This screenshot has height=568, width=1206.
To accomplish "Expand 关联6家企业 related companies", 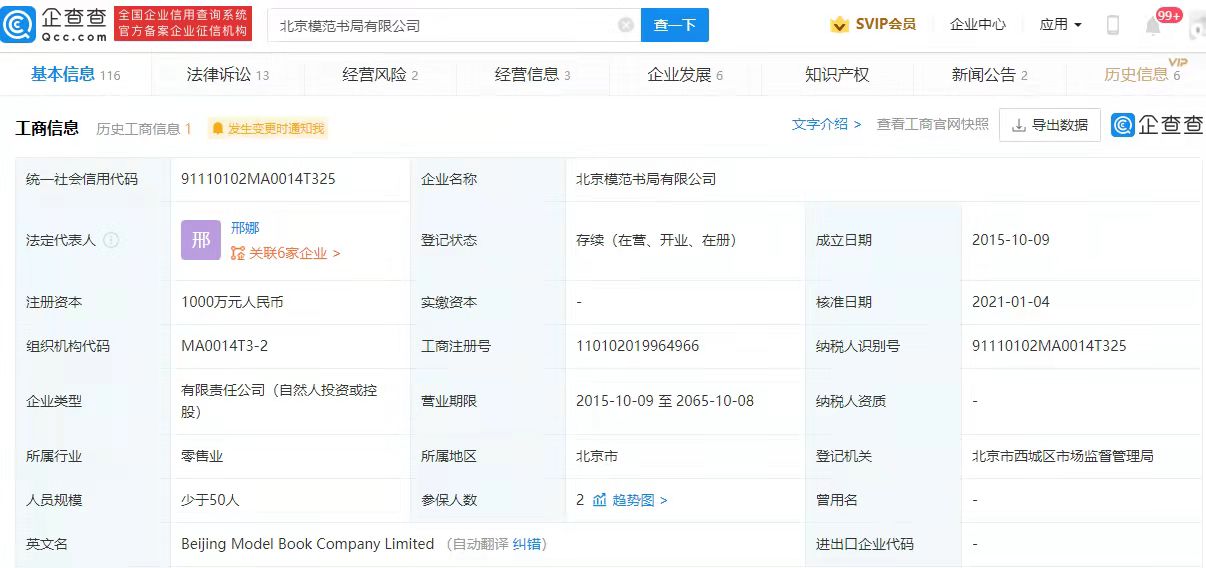I will (x=286, y=253).
